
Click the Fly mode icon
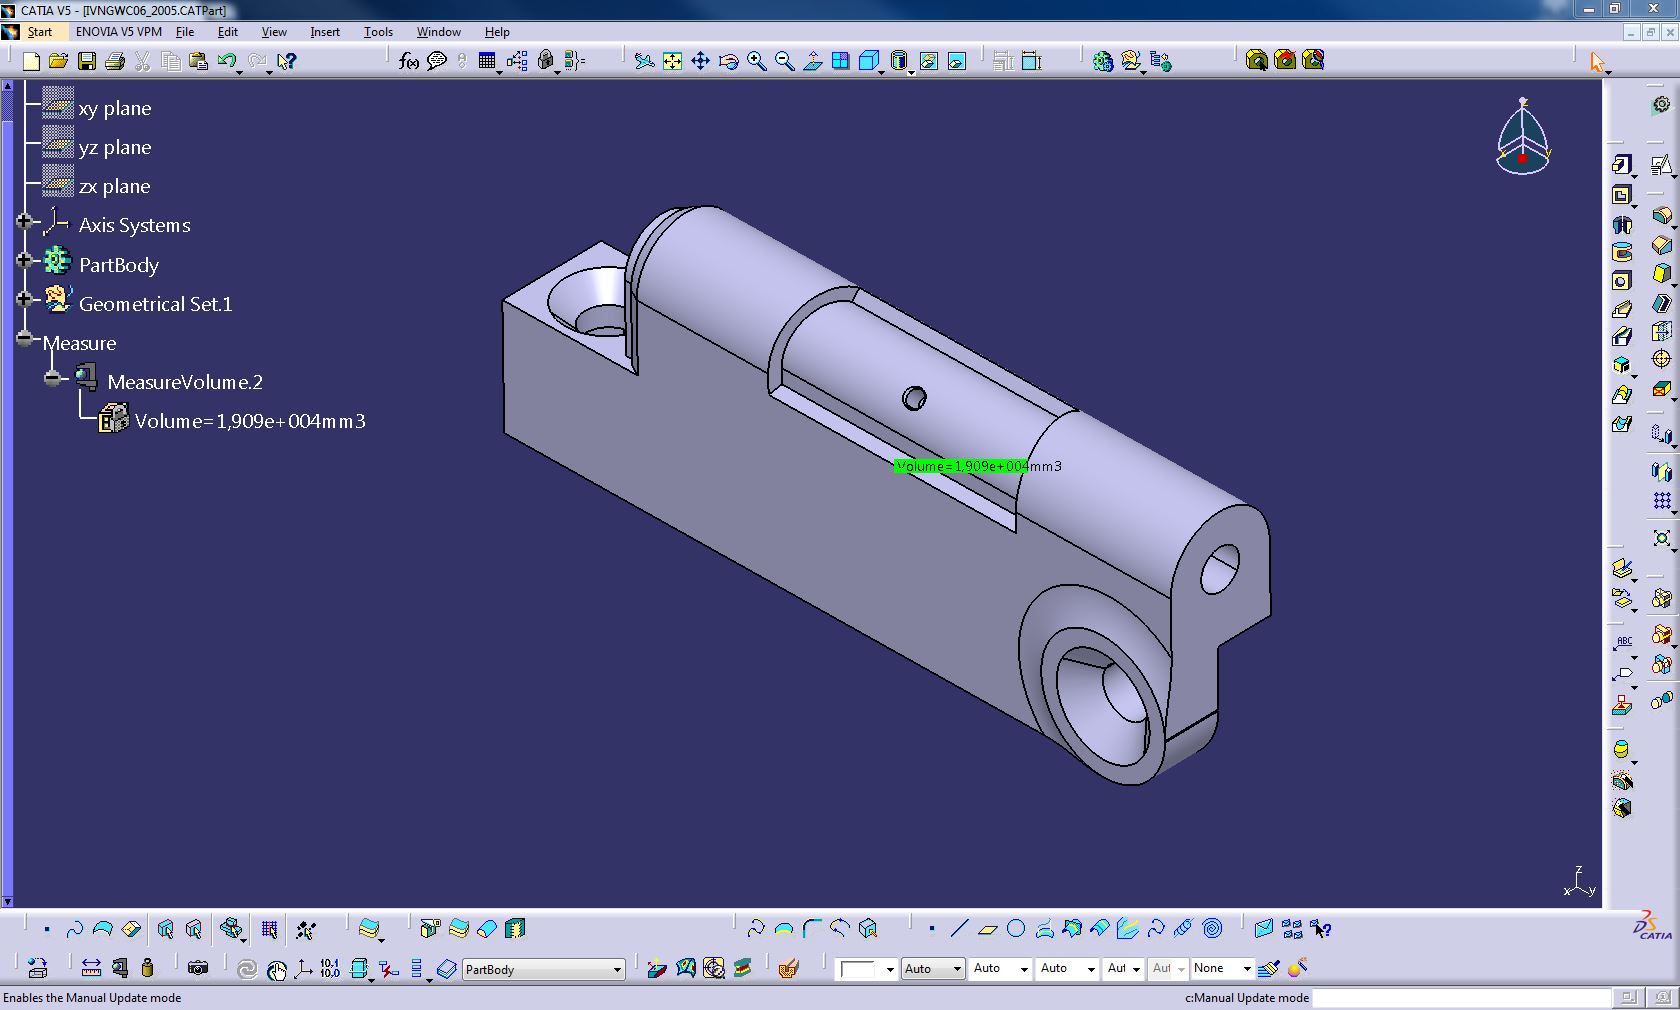[x=645, y=61]
